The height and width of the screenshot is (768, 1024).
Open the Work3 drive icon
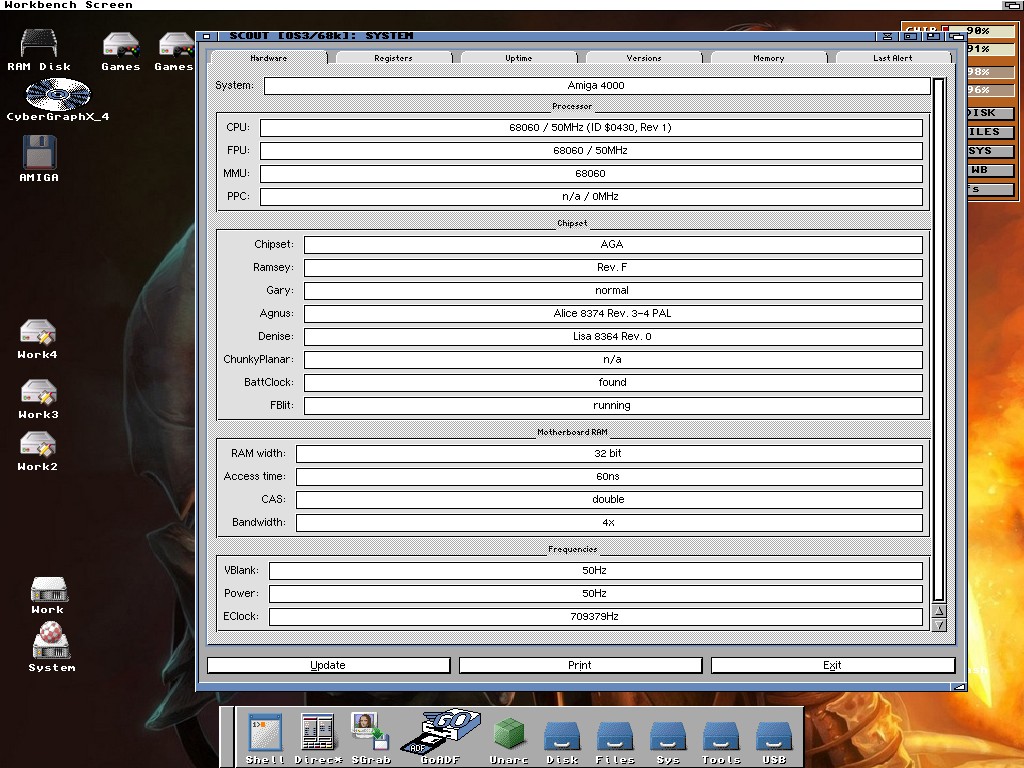38,399
